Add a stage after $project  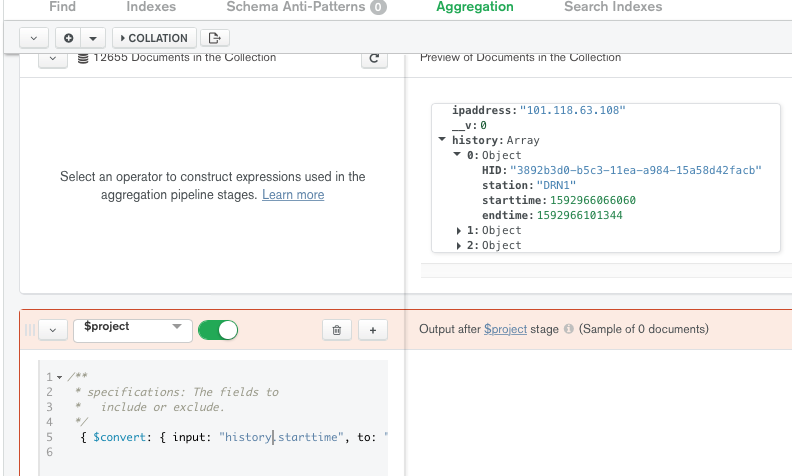pyautogui.click(x=372, y=330)
